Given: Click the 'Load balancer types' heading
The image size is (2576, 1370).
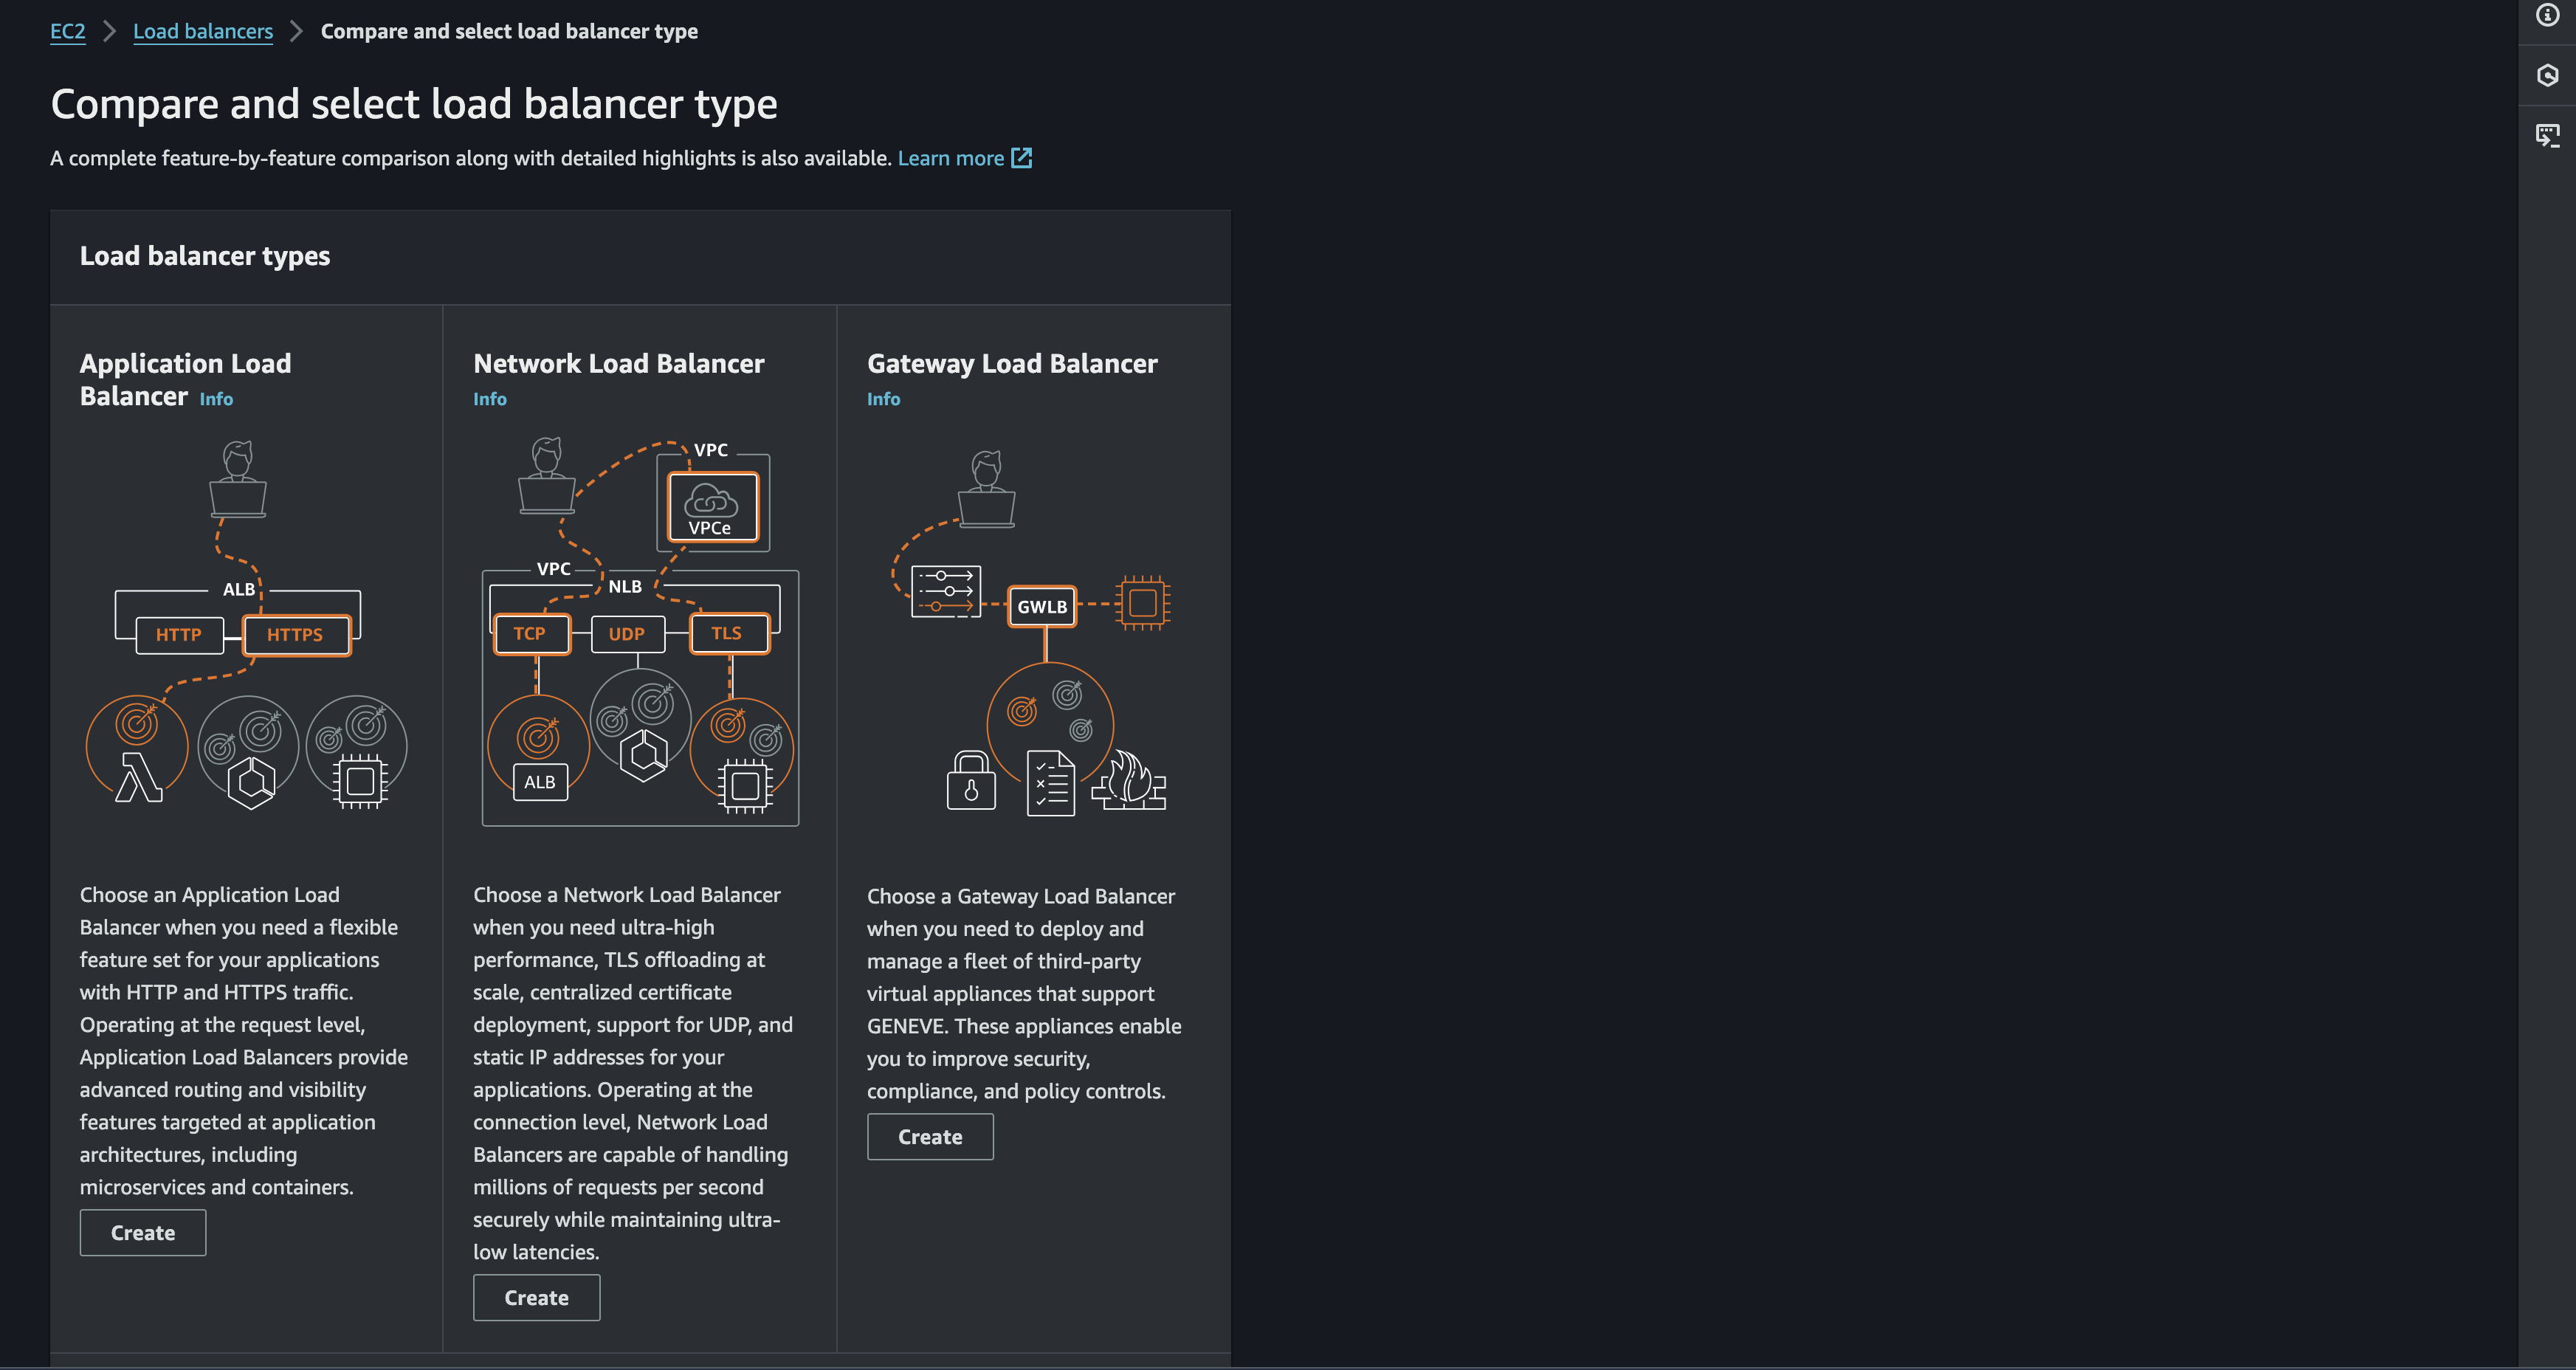Looking at the screenshot, I should [x=205, y=256].
